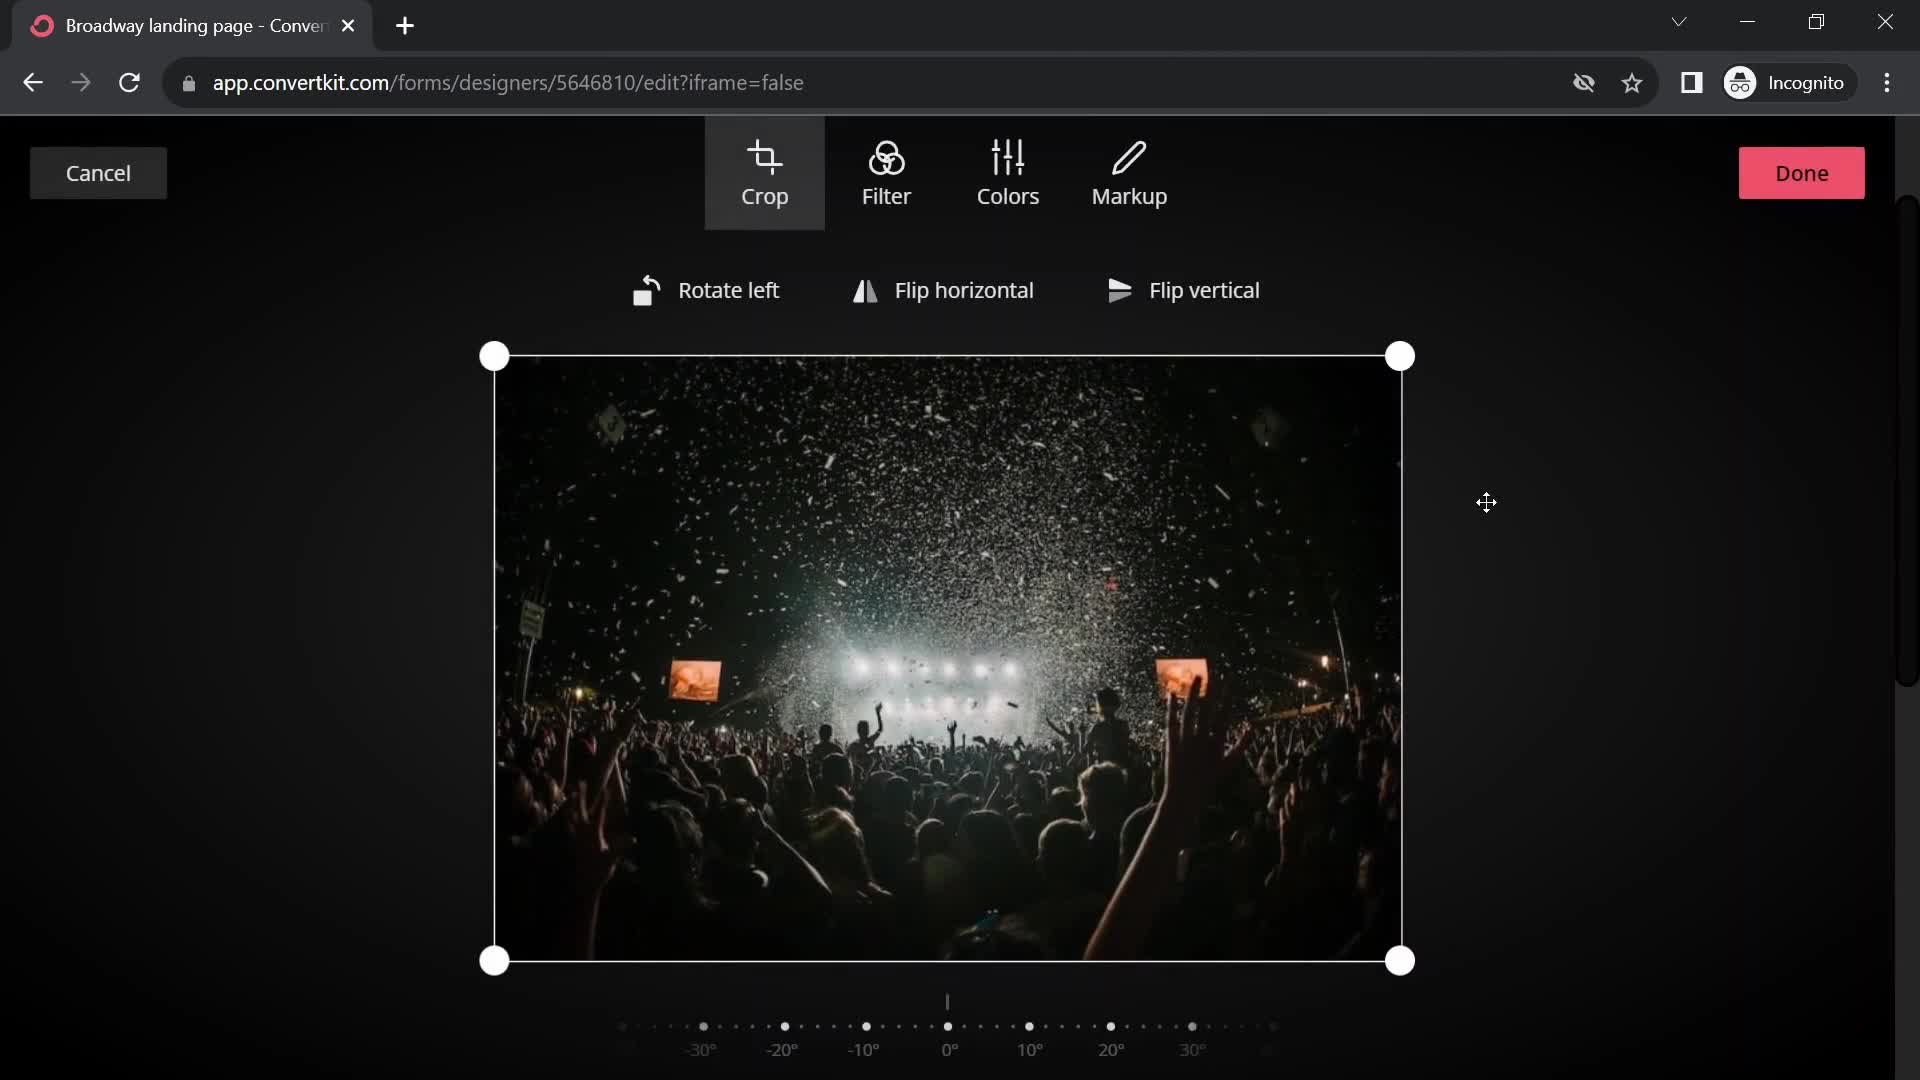Screen dimensions: 1920x1080
Task: Click the Flip vertical icon
Action: tap(1120, 290)
